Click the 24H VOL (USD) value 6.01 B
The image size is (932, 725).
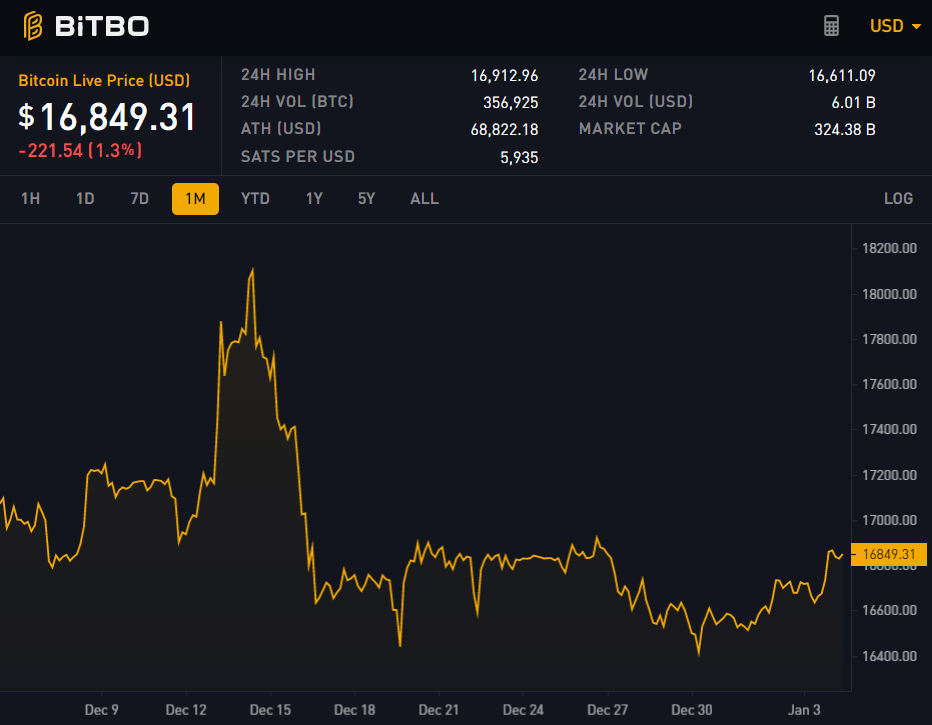(x=854, y=102)
